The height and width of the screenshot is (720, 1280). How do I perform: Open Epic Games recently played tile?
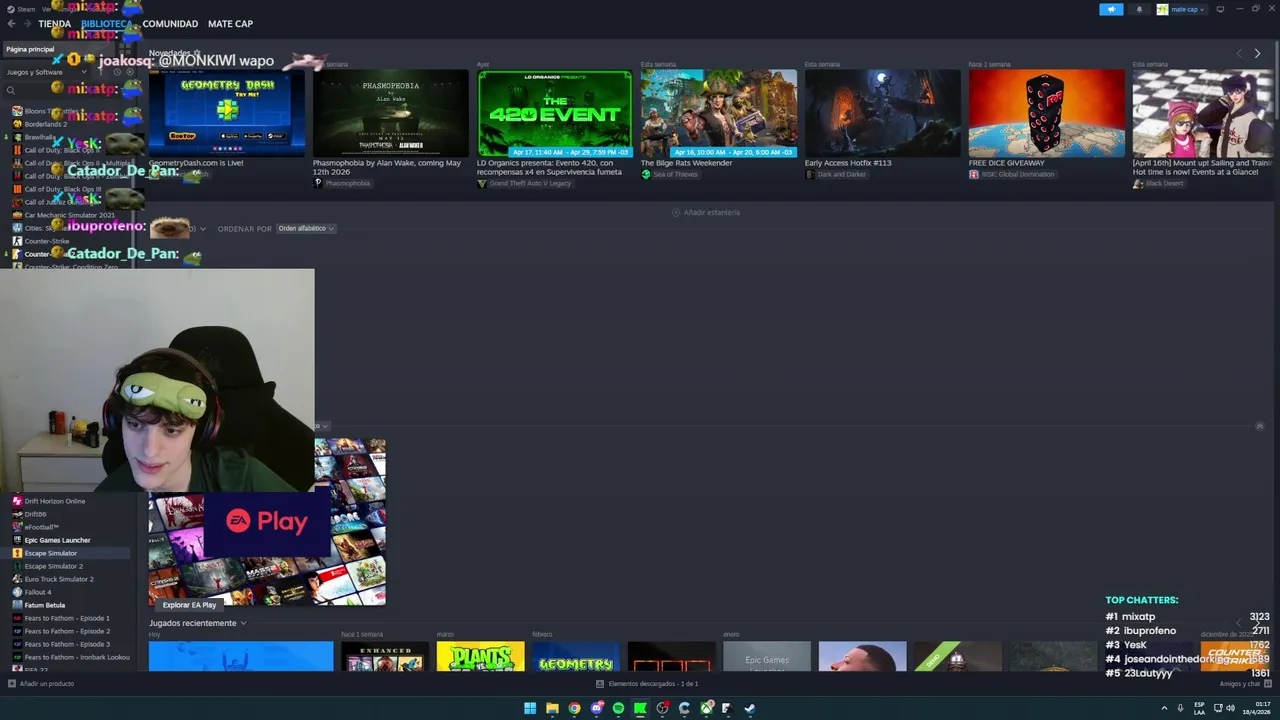point(767,657)
